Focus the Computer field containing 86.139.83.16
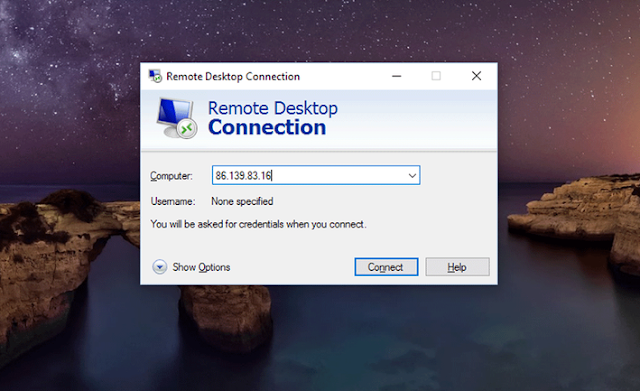The image size is (640, 391). click(x=316, y=175)
